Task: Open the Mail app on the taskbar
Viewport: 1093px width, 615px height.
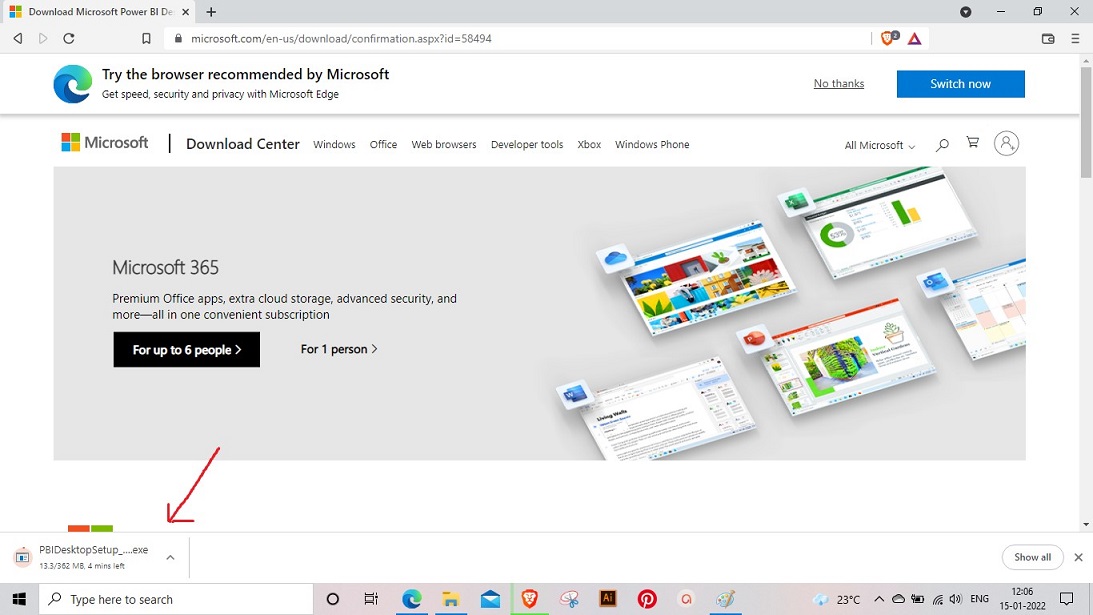Action: pyautogui.click(x=490, y=599)
